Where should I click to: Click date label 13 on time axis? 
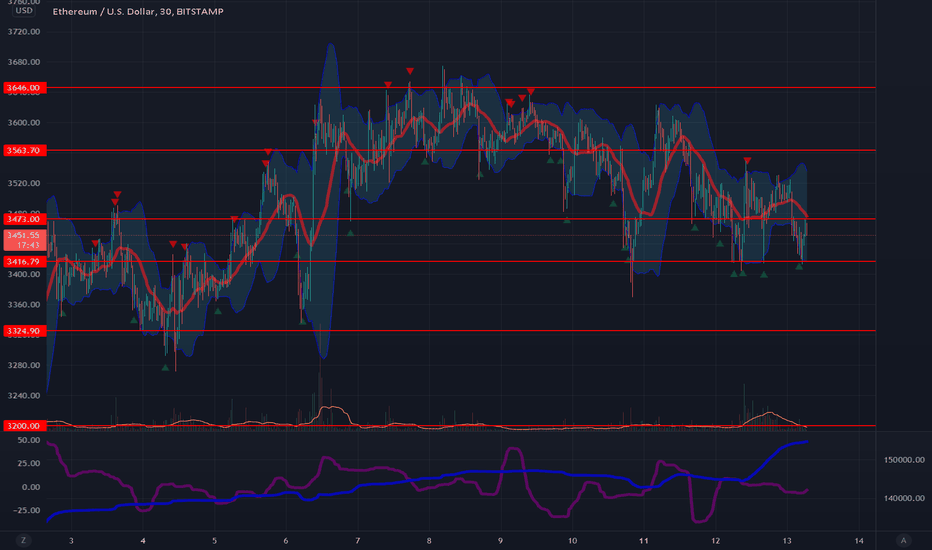(787, 540)
